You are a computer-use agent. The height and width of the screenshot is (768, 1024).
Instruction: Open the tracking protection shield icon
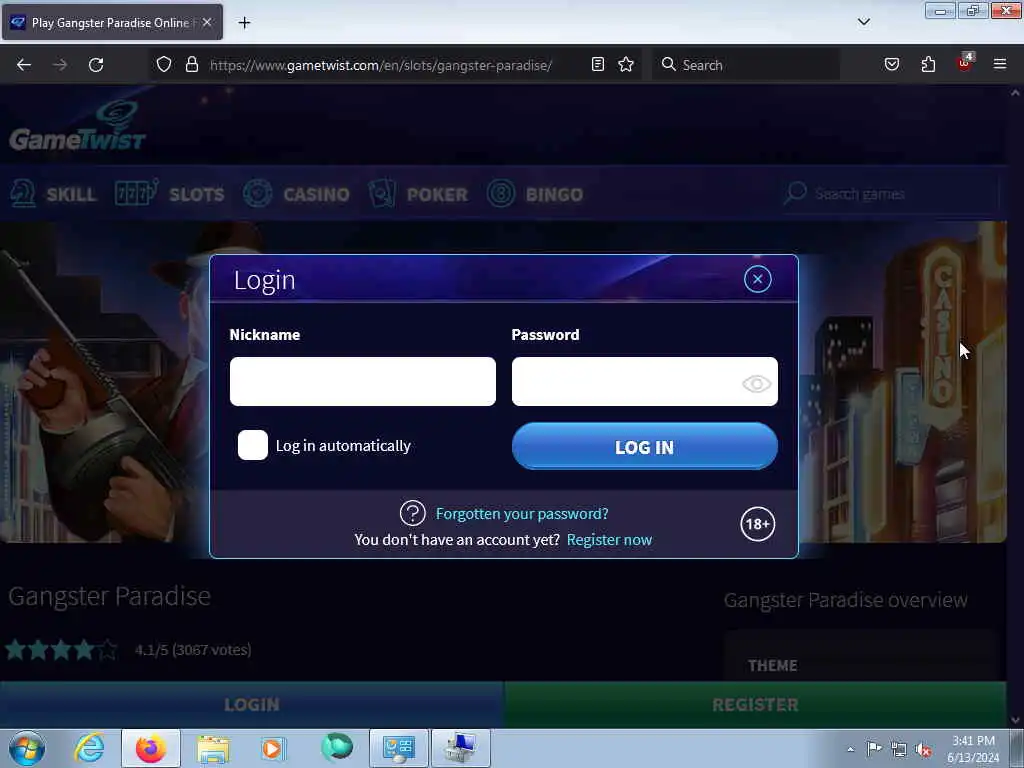pyautogui.click(x=164, y=65)
